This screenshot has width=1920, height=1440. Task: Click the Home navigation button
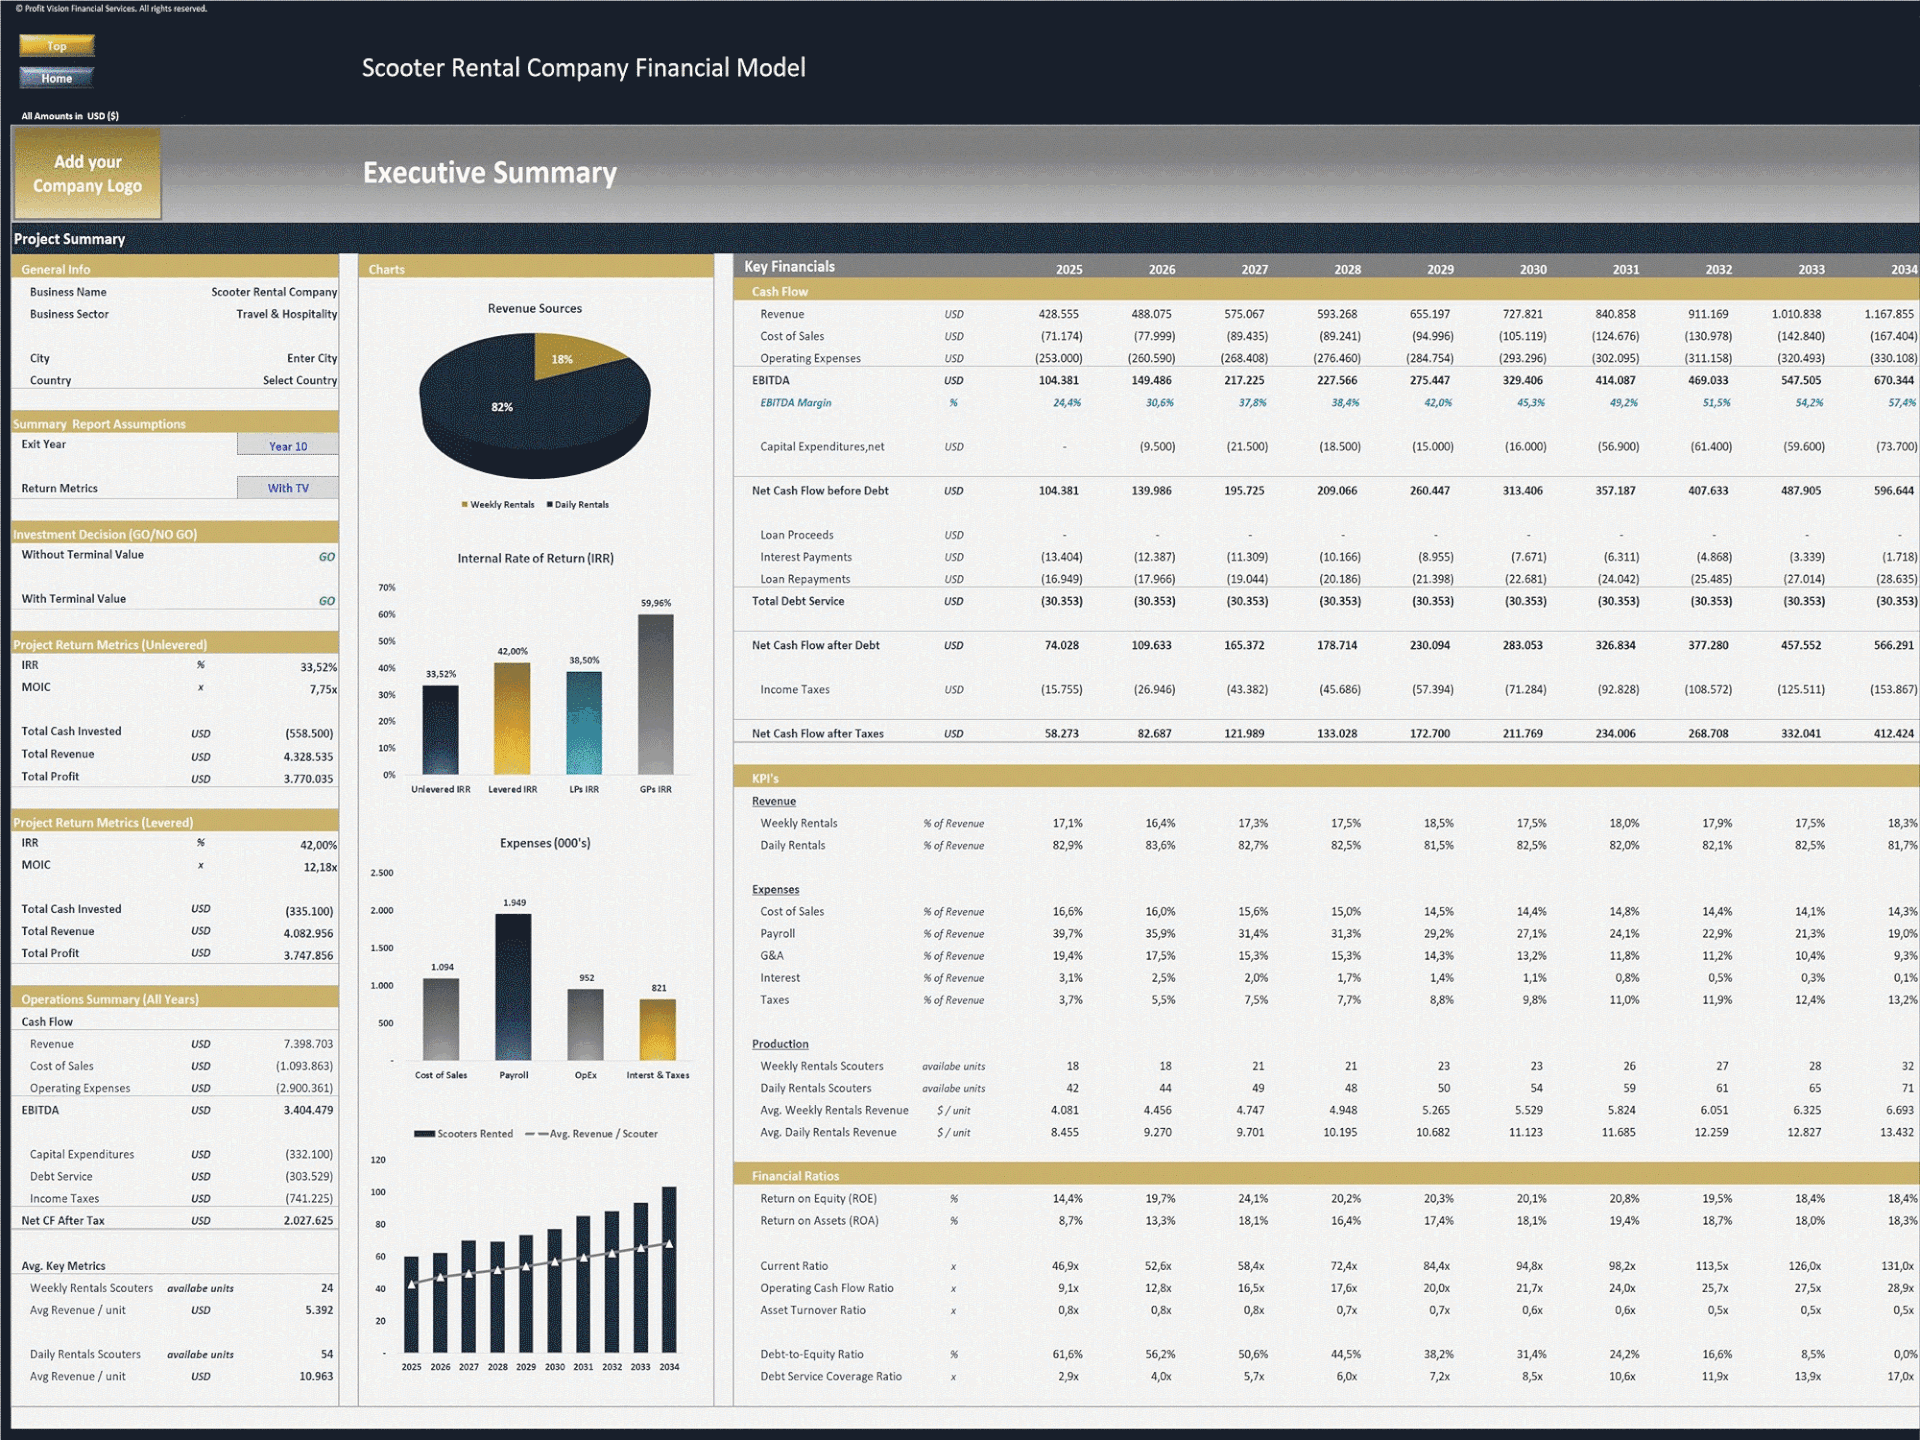[x=57, y=78]
